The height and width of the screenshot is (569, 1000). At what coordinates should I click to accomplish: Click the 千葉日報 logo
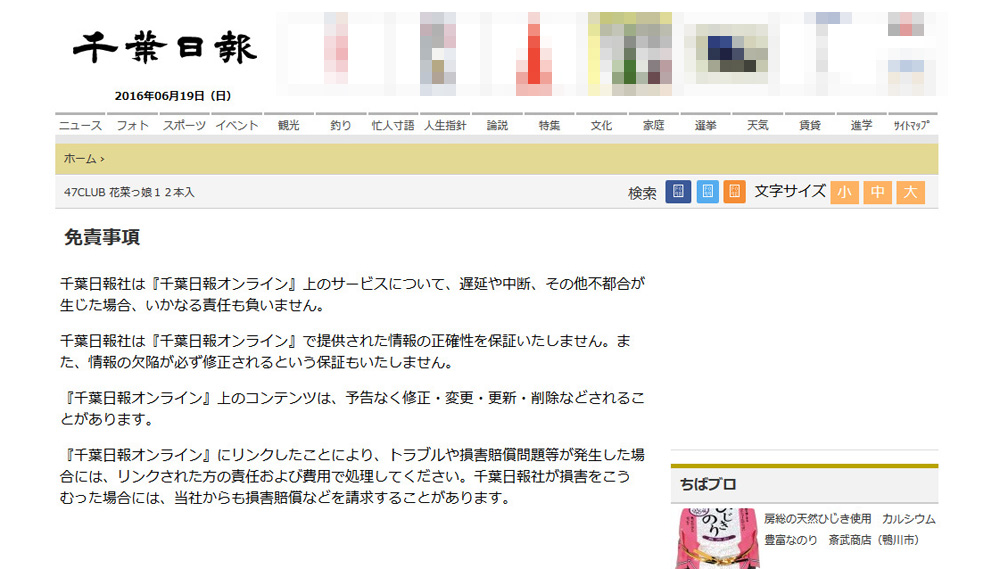pos(165,48)
